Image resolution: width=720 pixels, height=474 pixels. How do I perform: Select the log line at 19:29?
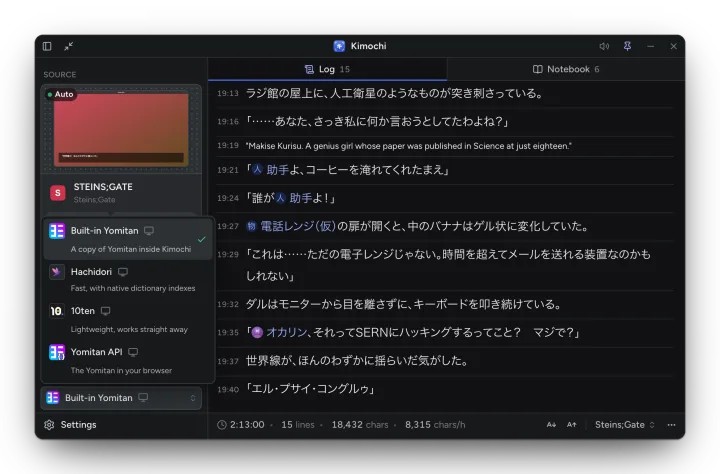[445, 265]
